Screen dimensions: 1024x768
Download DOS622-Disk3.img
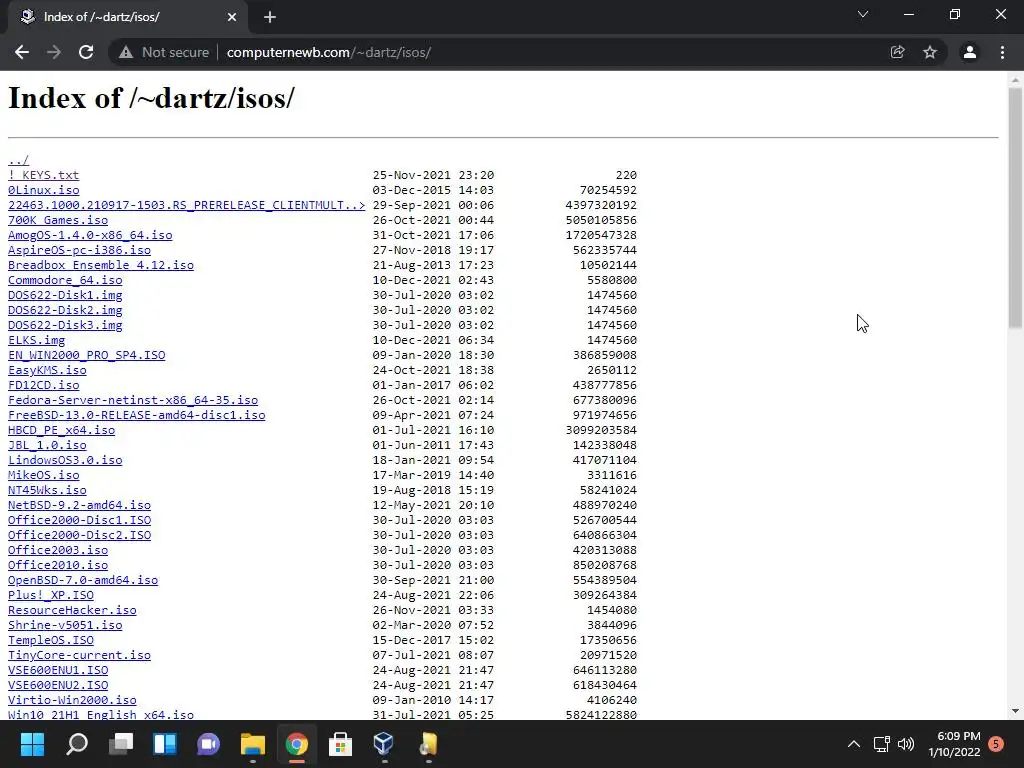click(x=65, y=325)
